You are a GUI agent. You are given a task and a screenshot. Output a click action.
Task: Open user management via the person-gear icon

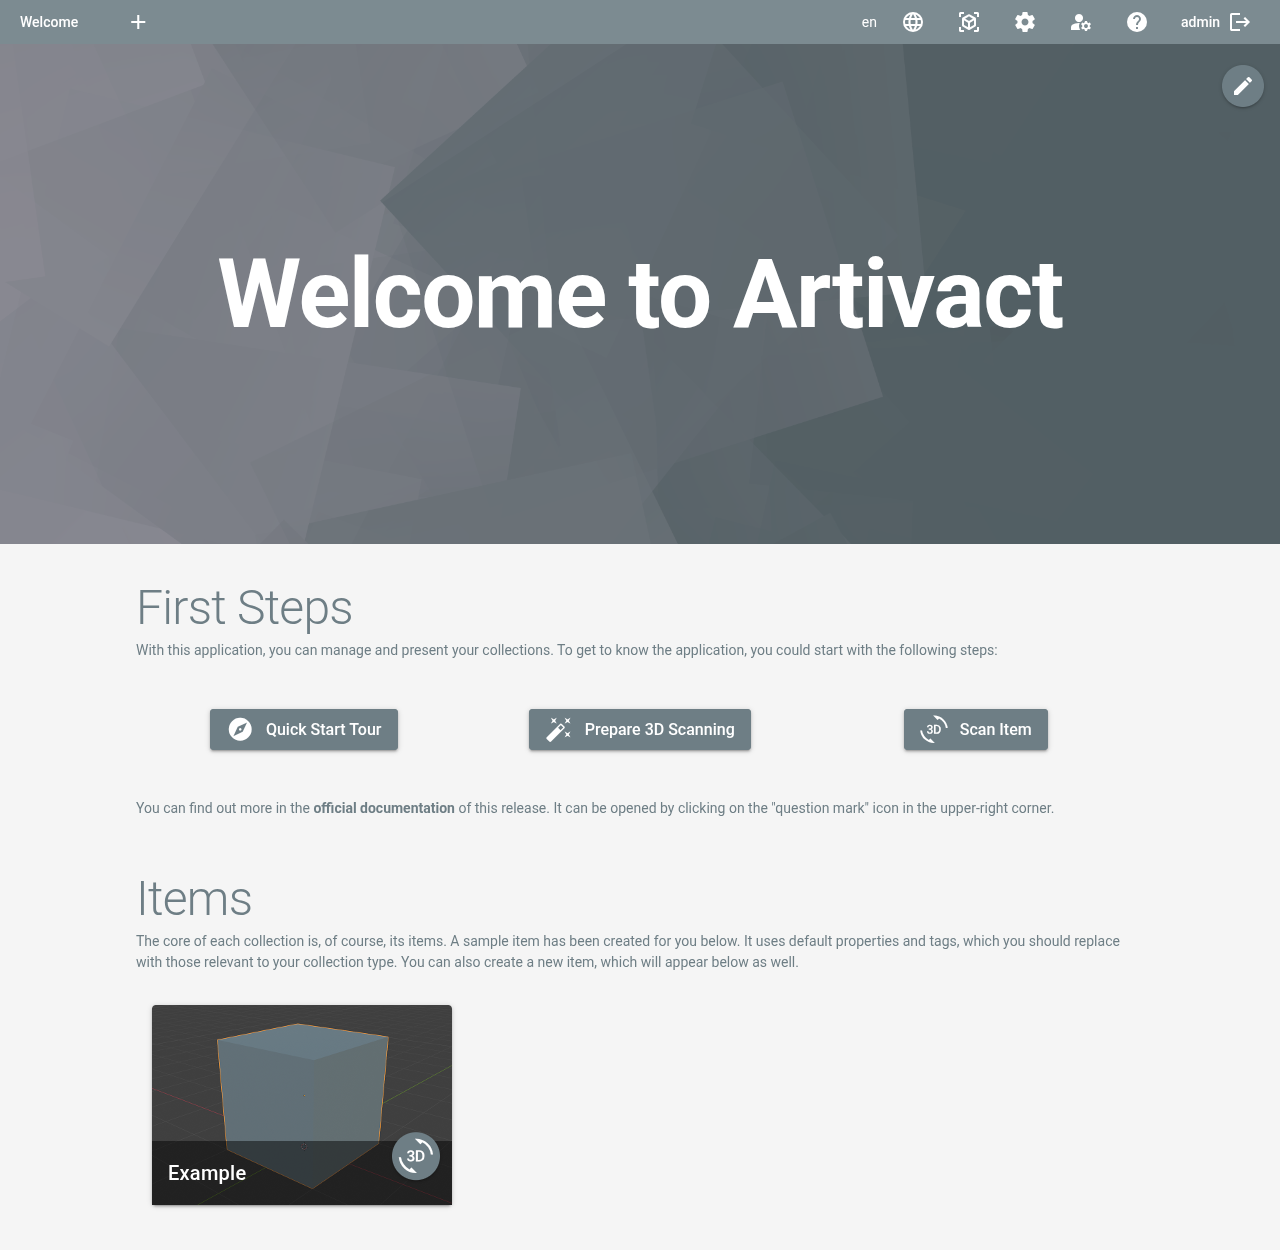pos(1081,21)
